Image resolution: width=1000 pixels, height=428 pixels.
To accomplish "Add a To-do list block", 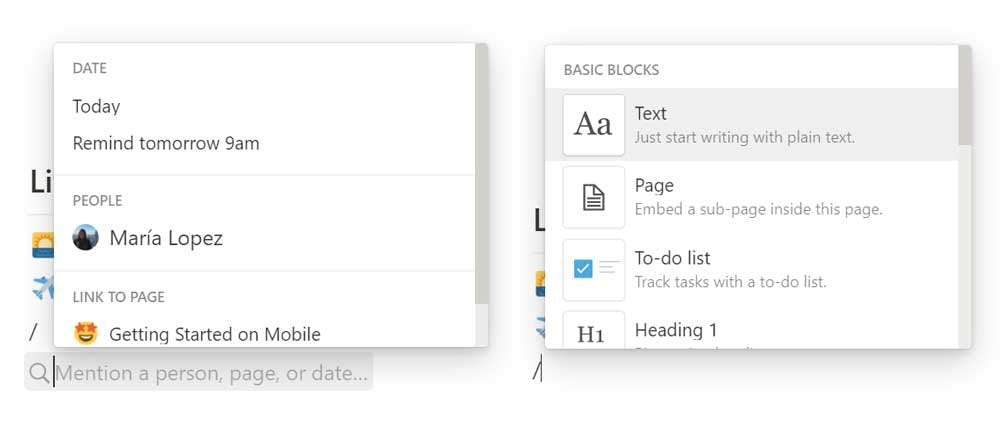I will (730, 269).
